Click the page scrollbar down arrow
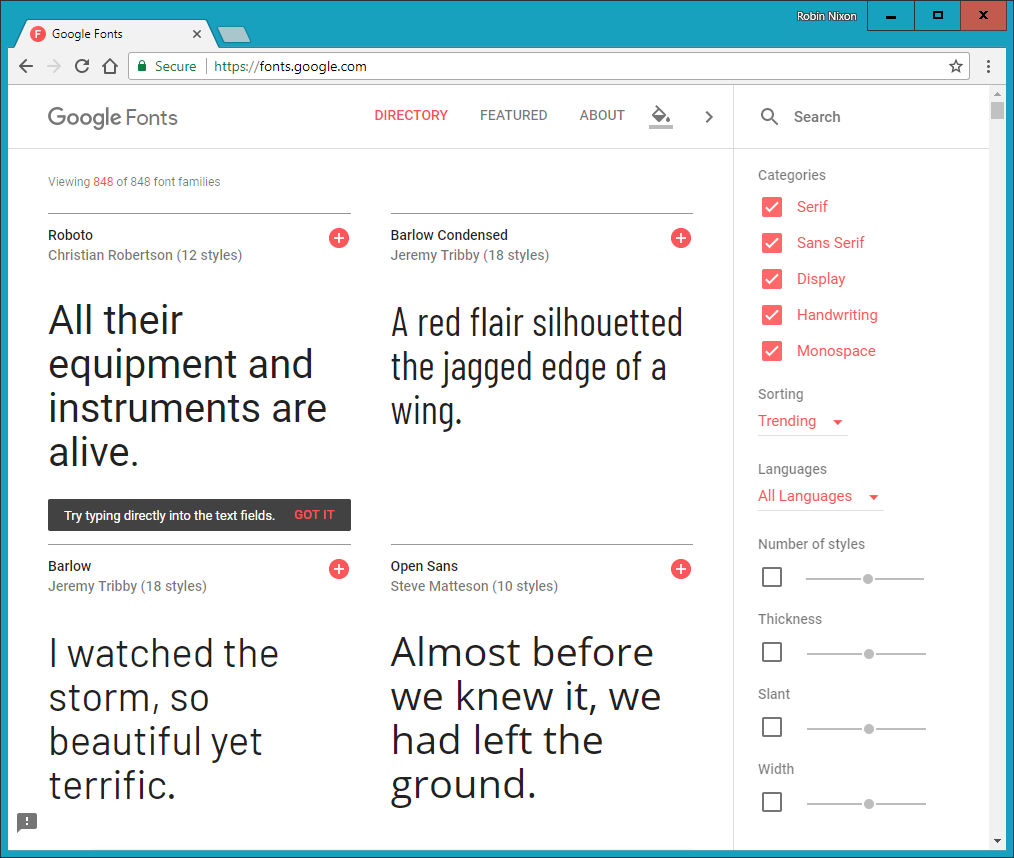Image resolution: width=1014 pixels, height=858 pixels. pos(997,841)
